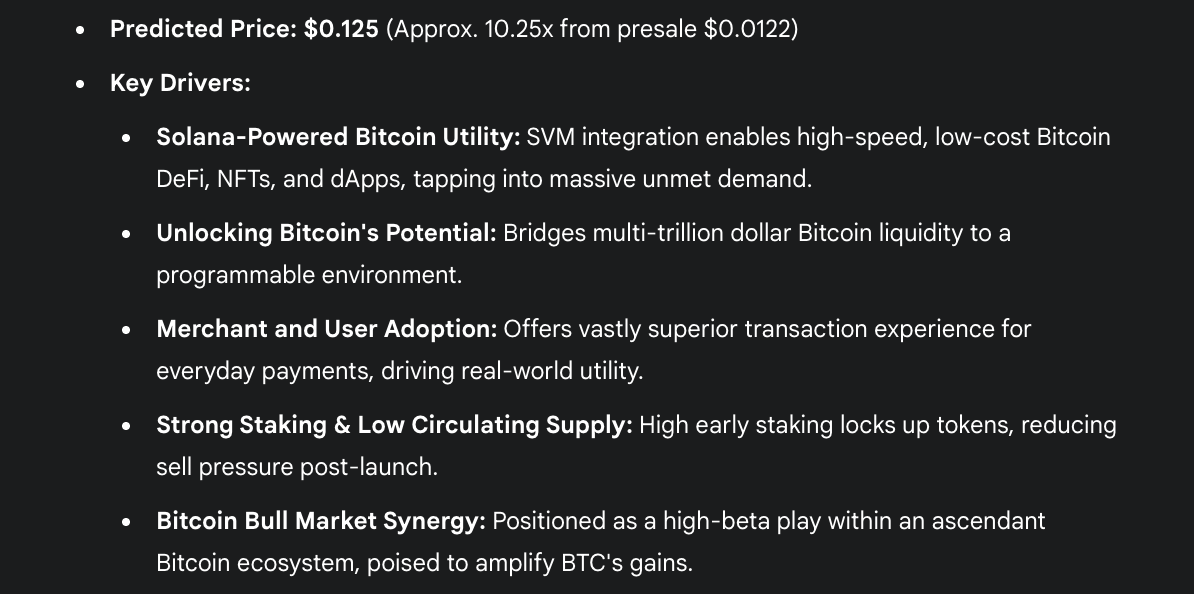This screenshot has width=1194, height=594.
Task: Click the bullet before "Predicted Price"
Action: (81, 30)
